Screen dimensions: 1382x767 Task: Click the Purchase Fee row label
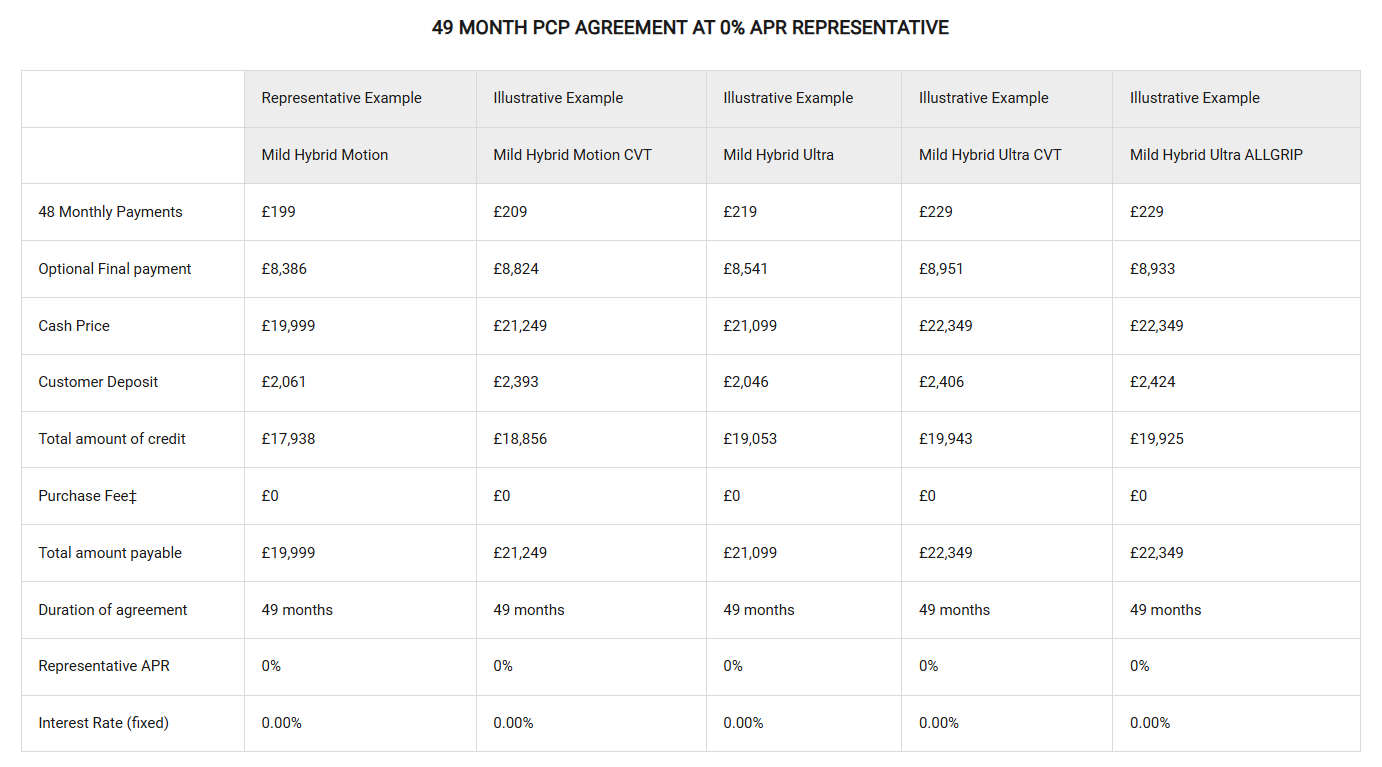point(87,496)
